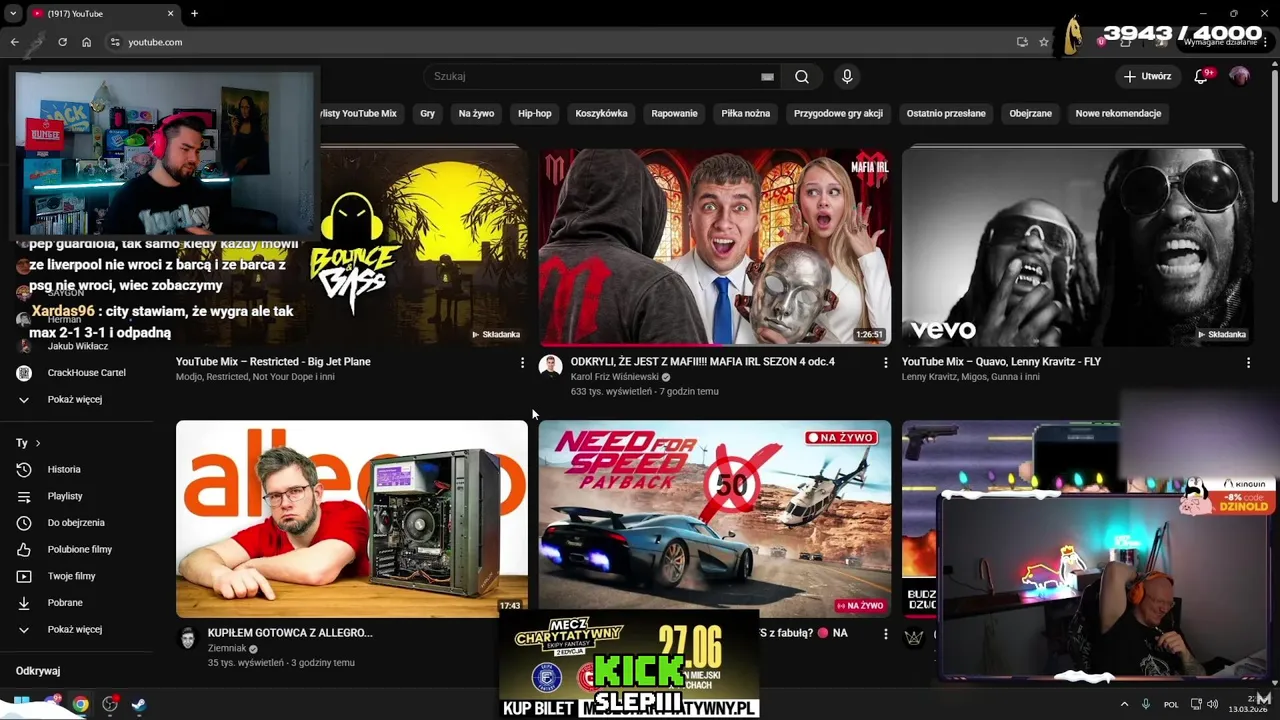Filter by Koszykówka chip
Screen dimensions: 1280x720
601,114
